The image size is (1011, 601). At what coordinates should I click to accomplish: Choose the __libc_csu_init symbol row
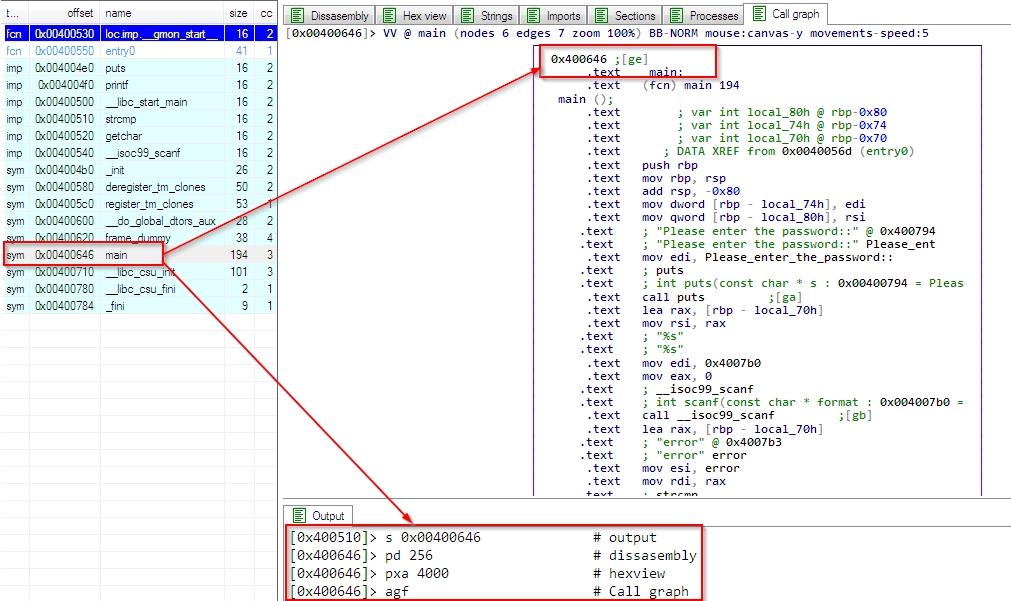click(x=139, y=271)
